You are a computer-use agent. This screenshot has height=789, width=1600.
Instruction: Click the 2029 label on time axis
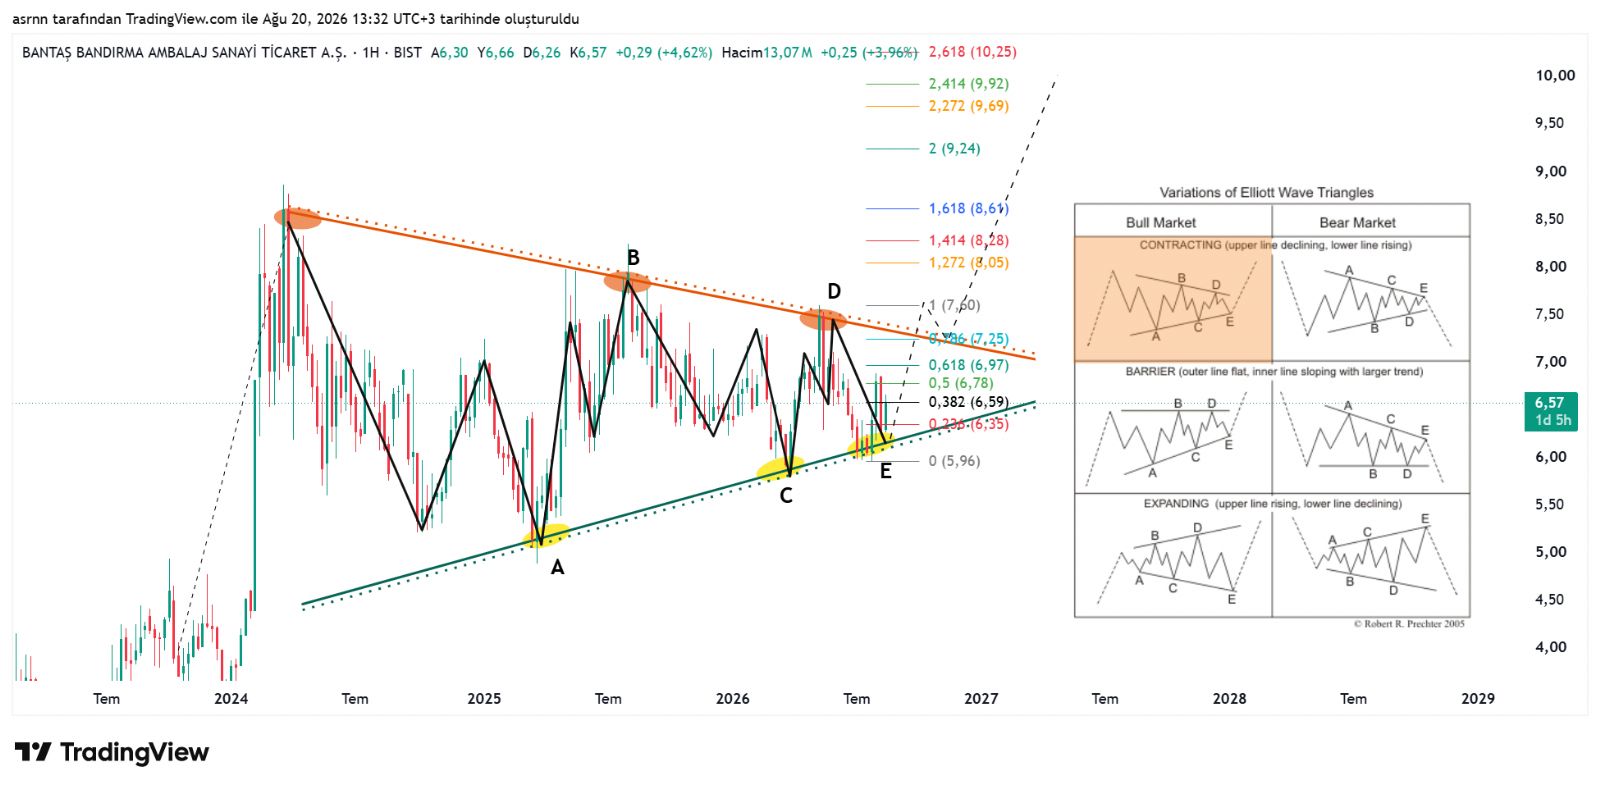click(1478, 699)
